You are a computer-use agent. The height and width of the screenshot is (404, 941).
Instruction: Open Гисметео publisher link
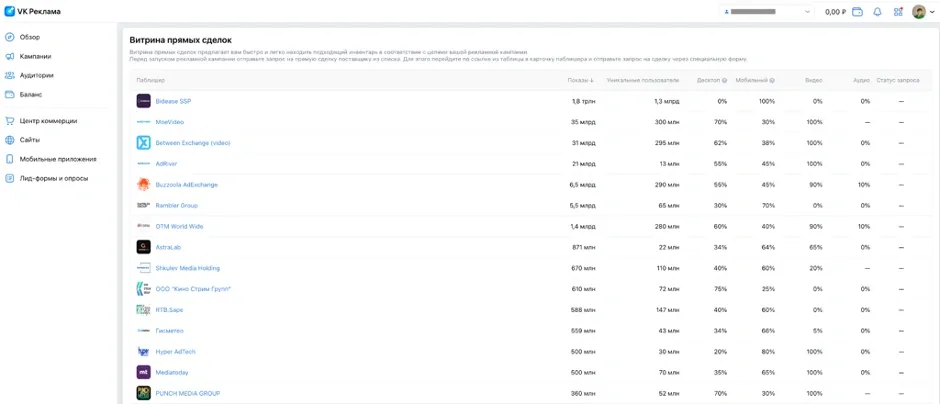170,331
